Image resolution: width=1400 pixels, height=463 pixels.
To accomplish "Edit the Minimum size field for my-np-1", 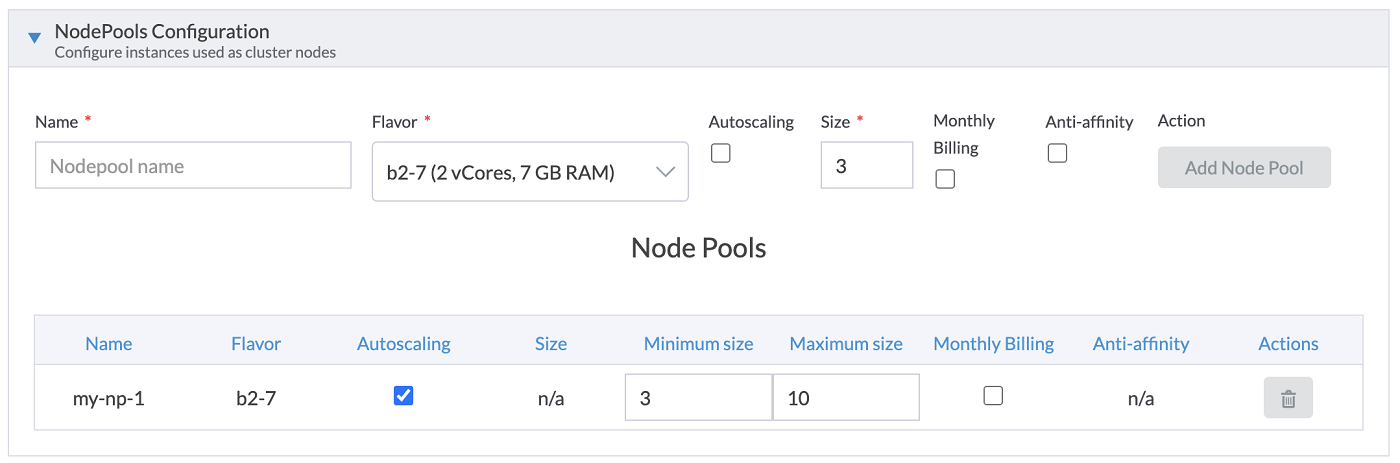I will coord(698,398).
